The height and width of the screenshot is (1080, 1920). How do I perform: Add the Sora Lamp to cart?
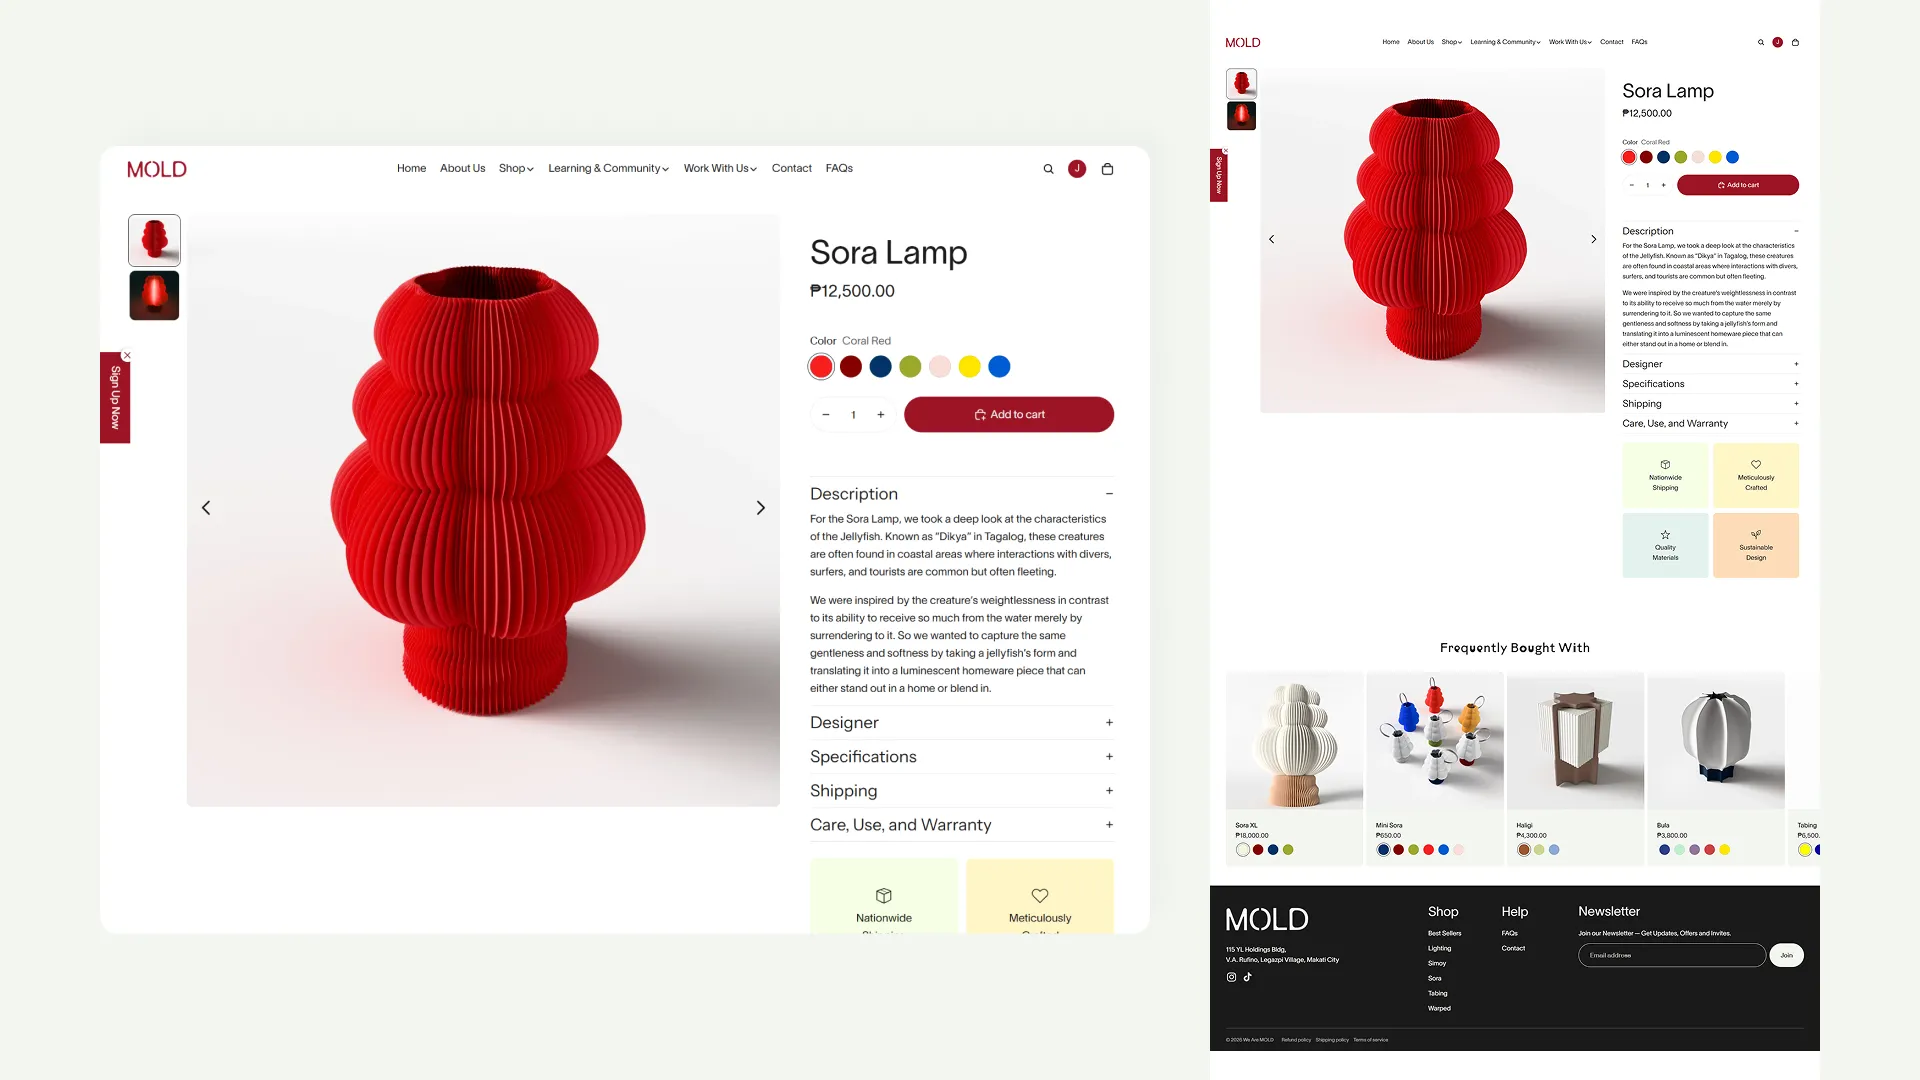(x=1009, y=415)
